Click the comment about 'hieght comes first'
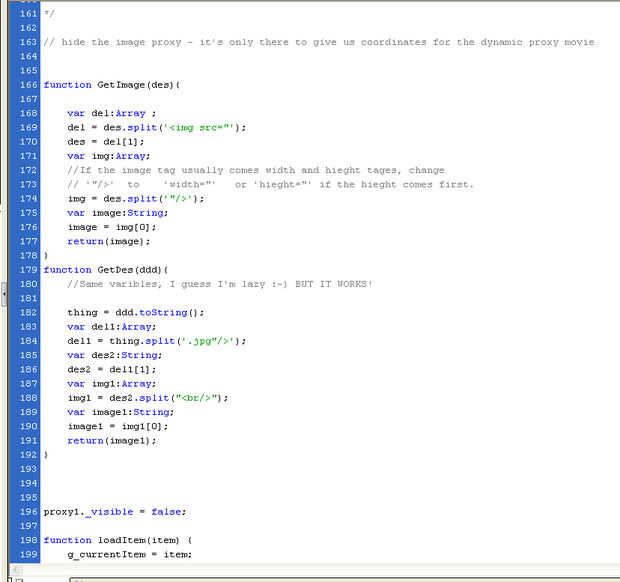This screenshot has width=620, height=582. tap(270, 185)
